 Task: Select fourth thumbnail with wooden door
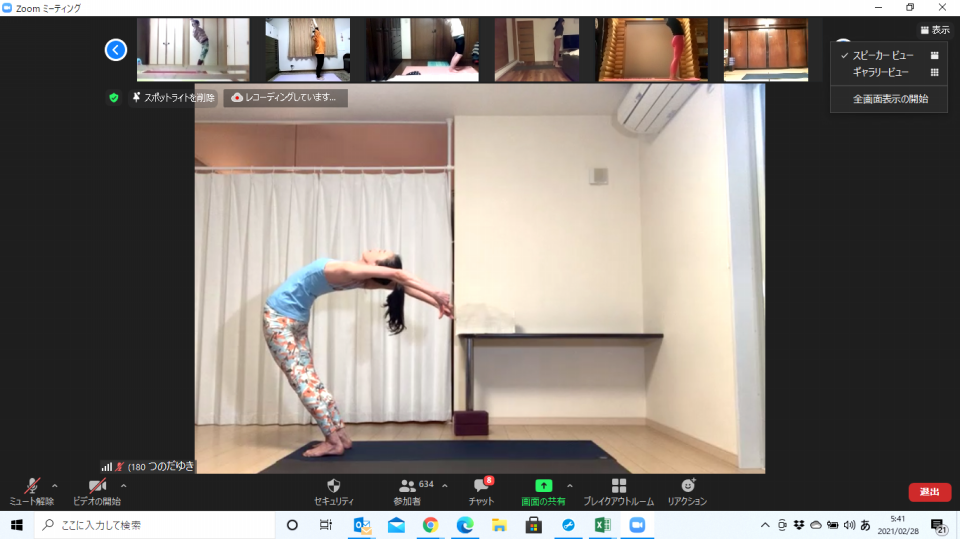tap(537, 50)
